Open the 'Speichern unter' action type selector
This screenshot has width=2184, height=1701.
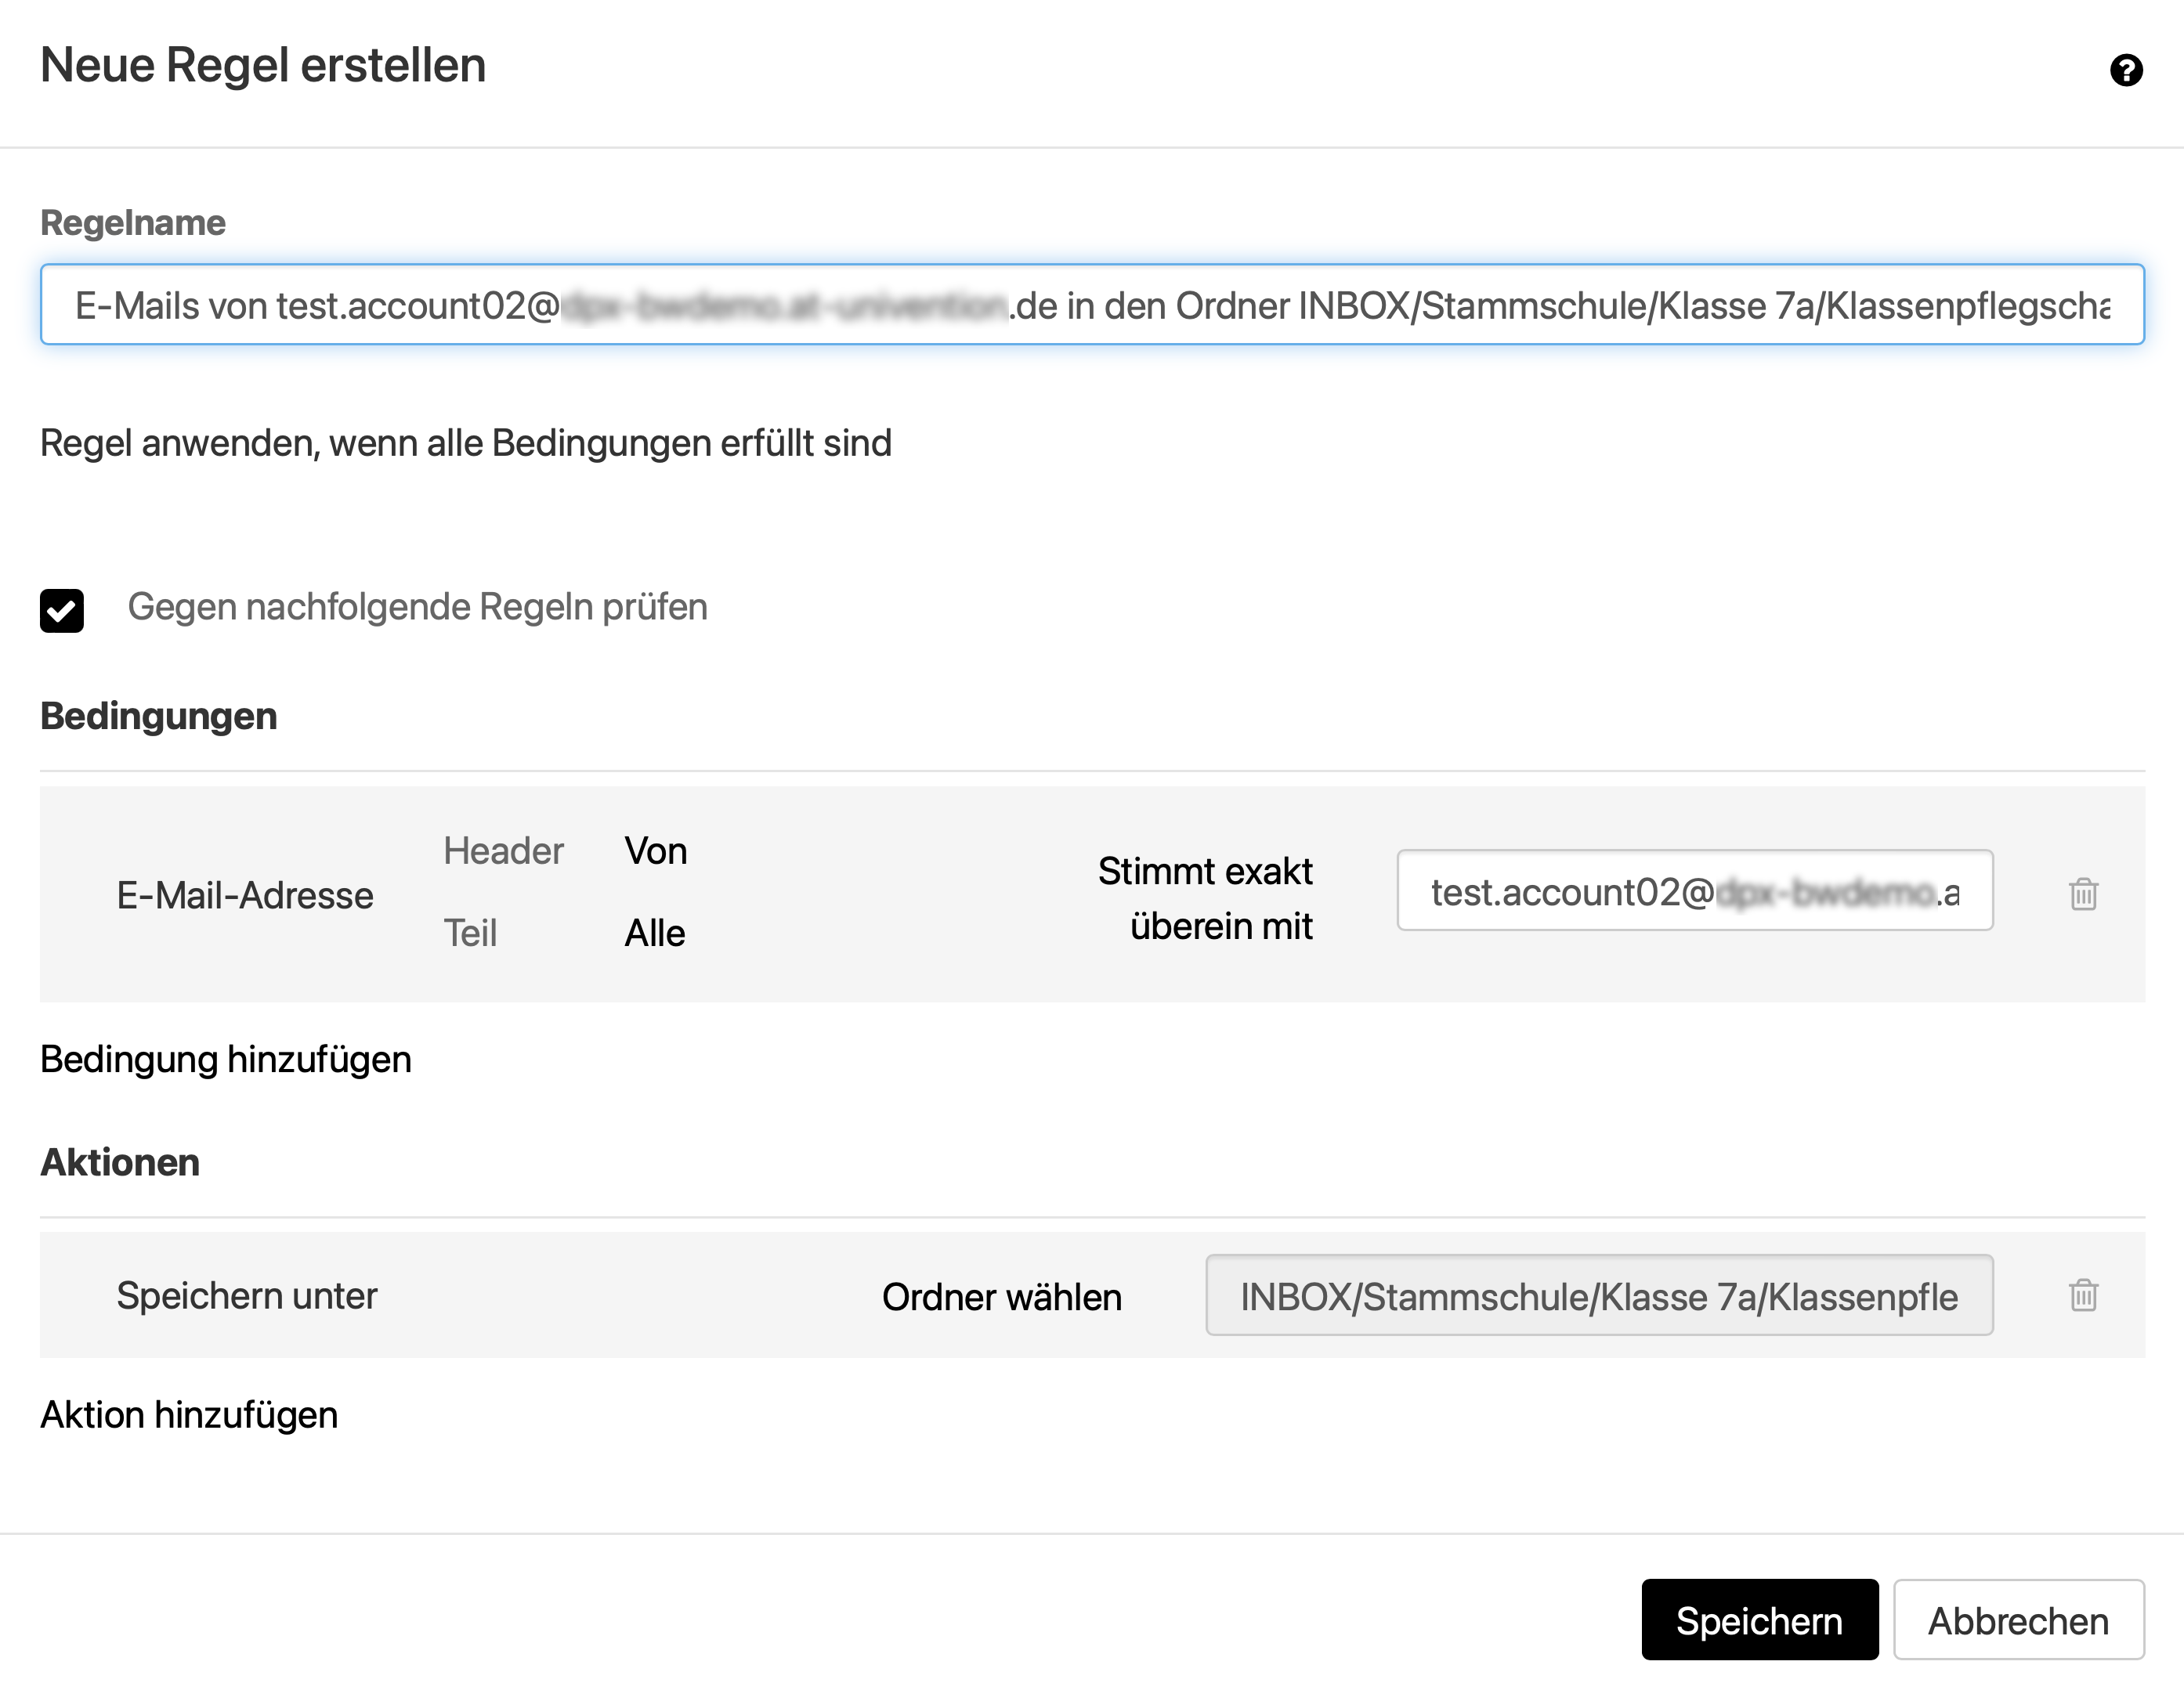(247, 1295)
